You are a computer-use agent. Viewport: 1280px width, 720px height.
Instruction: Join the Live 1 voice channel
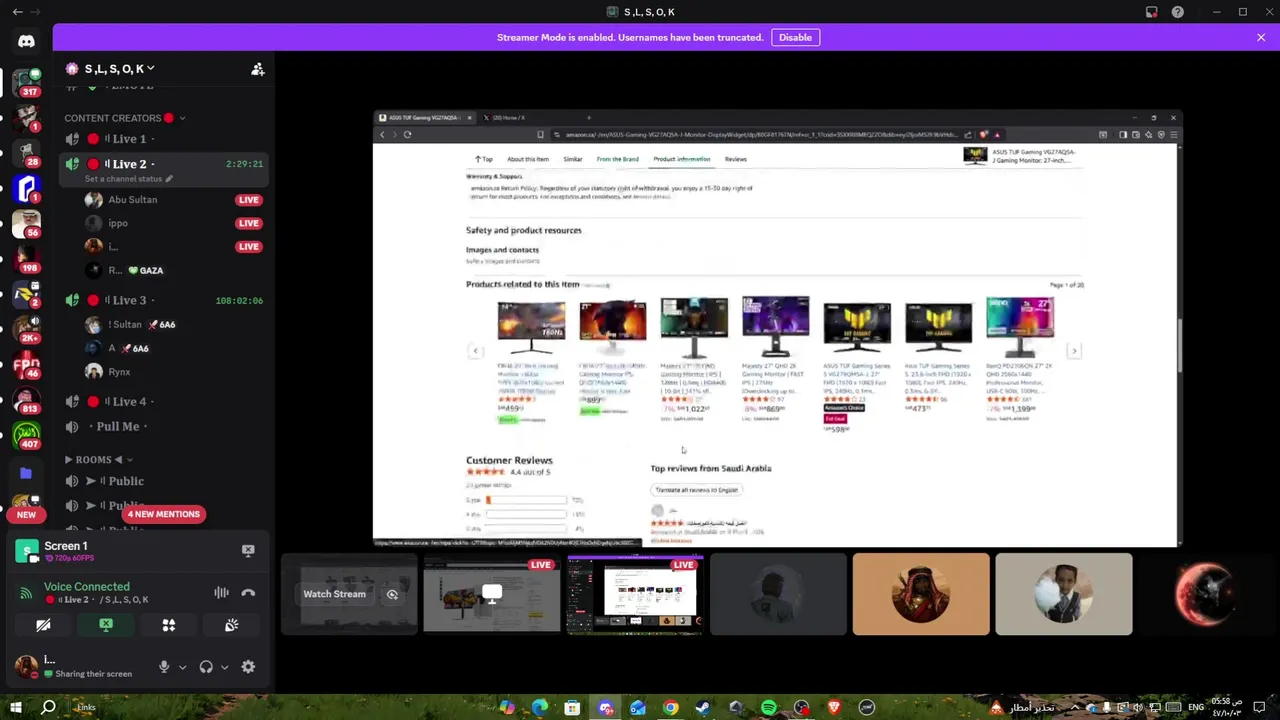[x=165, y=139]
